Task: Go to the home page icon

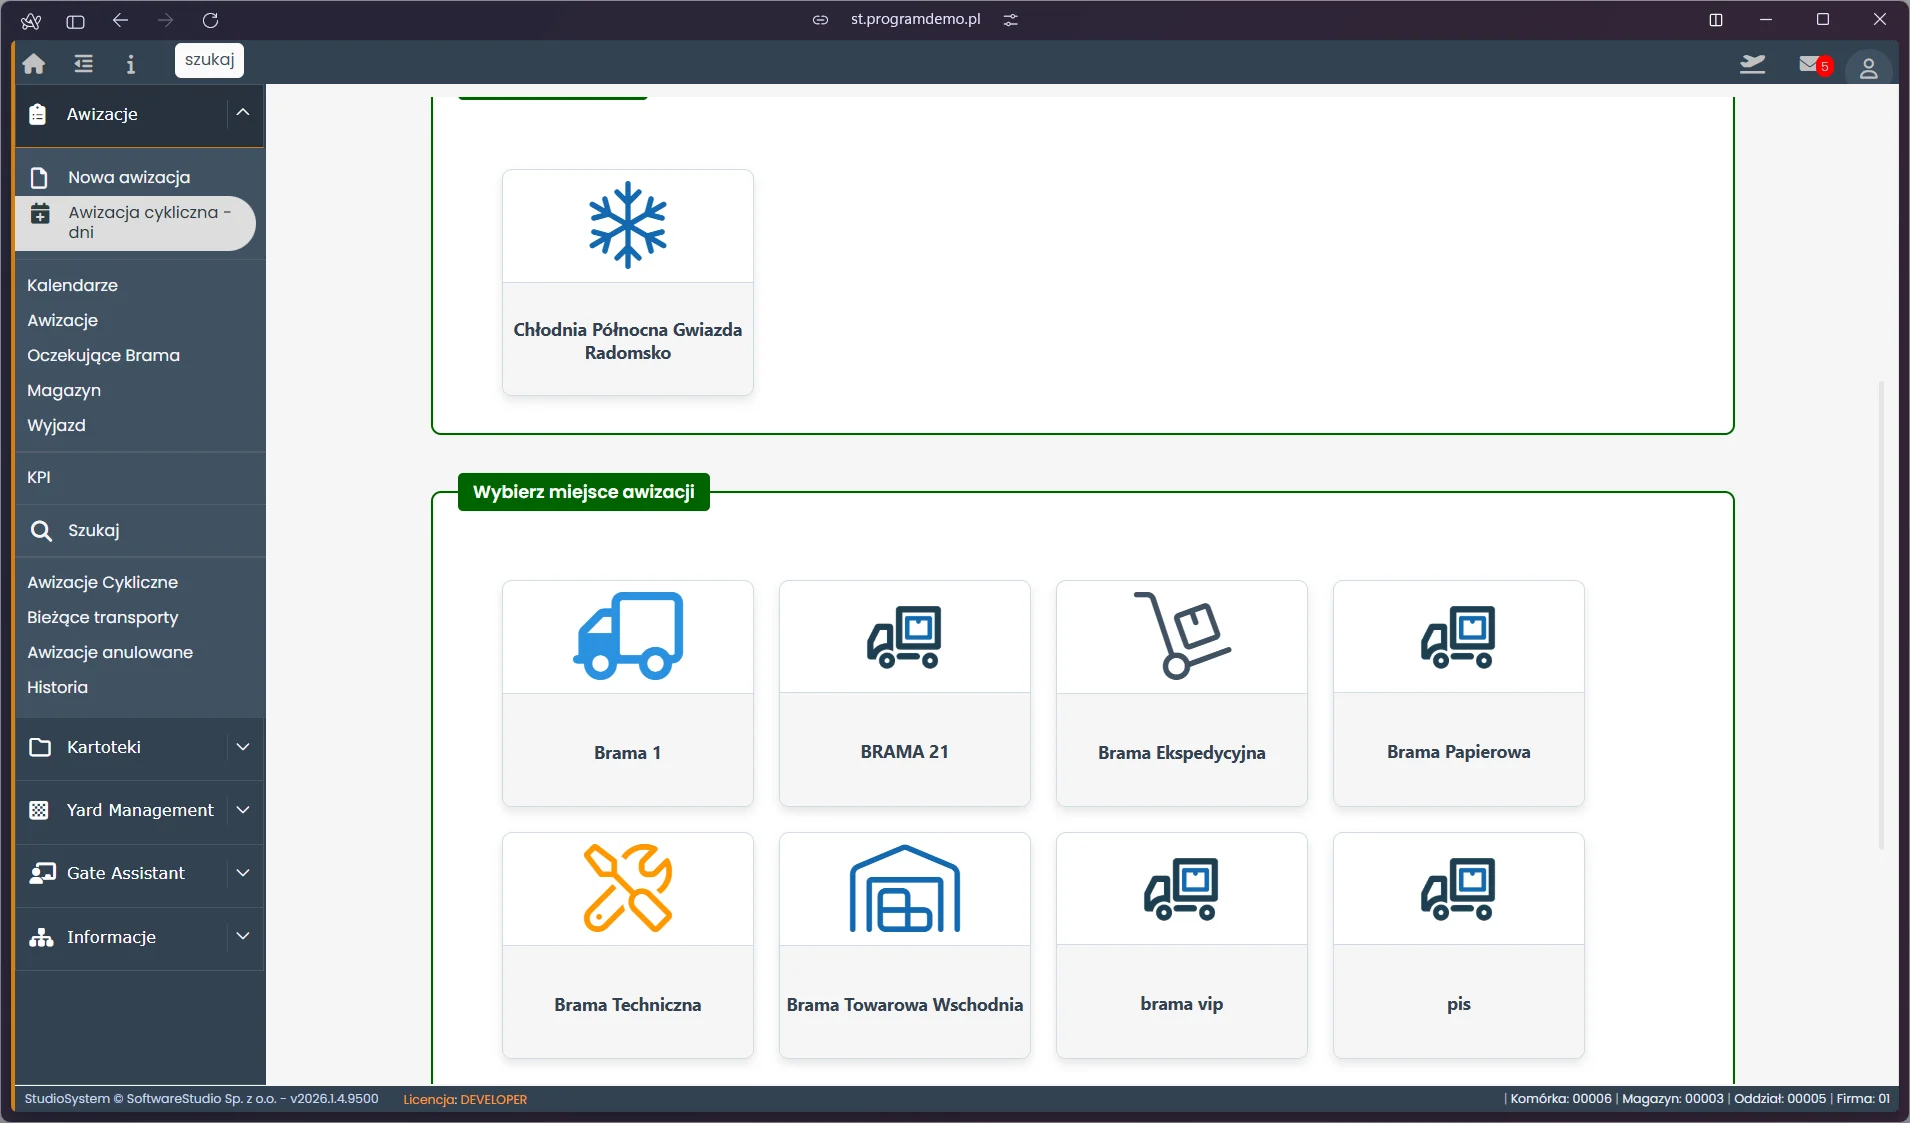Action: coord(34,64)
